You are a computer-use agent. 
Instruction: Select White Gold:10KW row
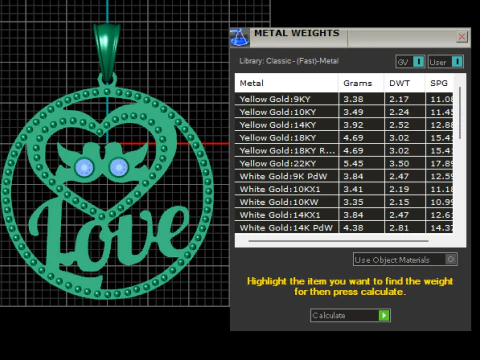coord(344,202)
